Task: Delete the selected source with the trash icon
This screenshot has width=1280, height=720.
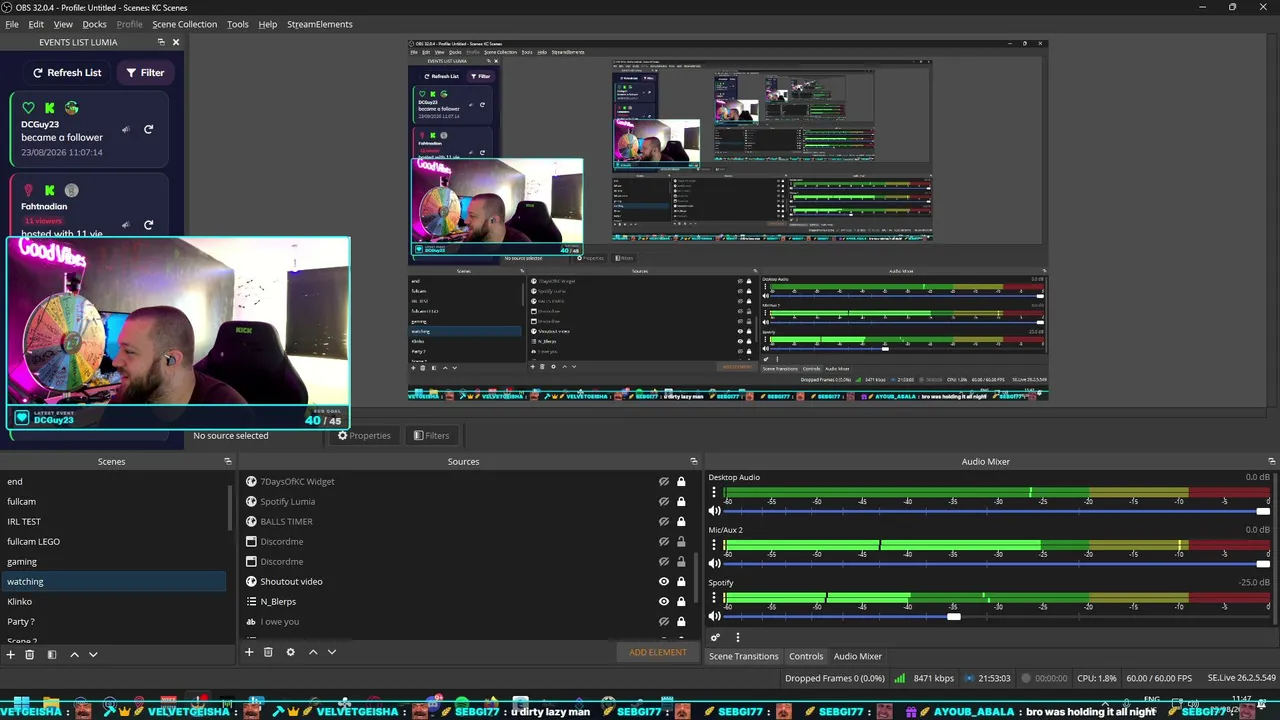Action: pos(268,652)
